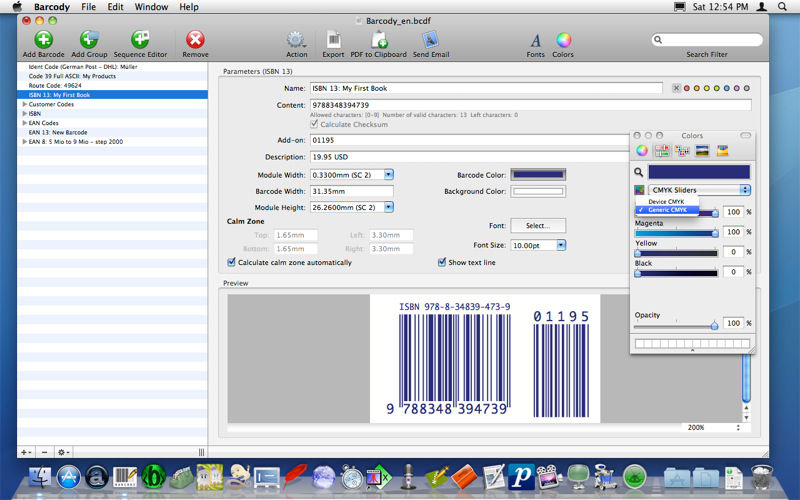The width and height of the screenshot is (800, 500).
Task: Open the Barcody application menu
Action: click(x=52, y=7)
